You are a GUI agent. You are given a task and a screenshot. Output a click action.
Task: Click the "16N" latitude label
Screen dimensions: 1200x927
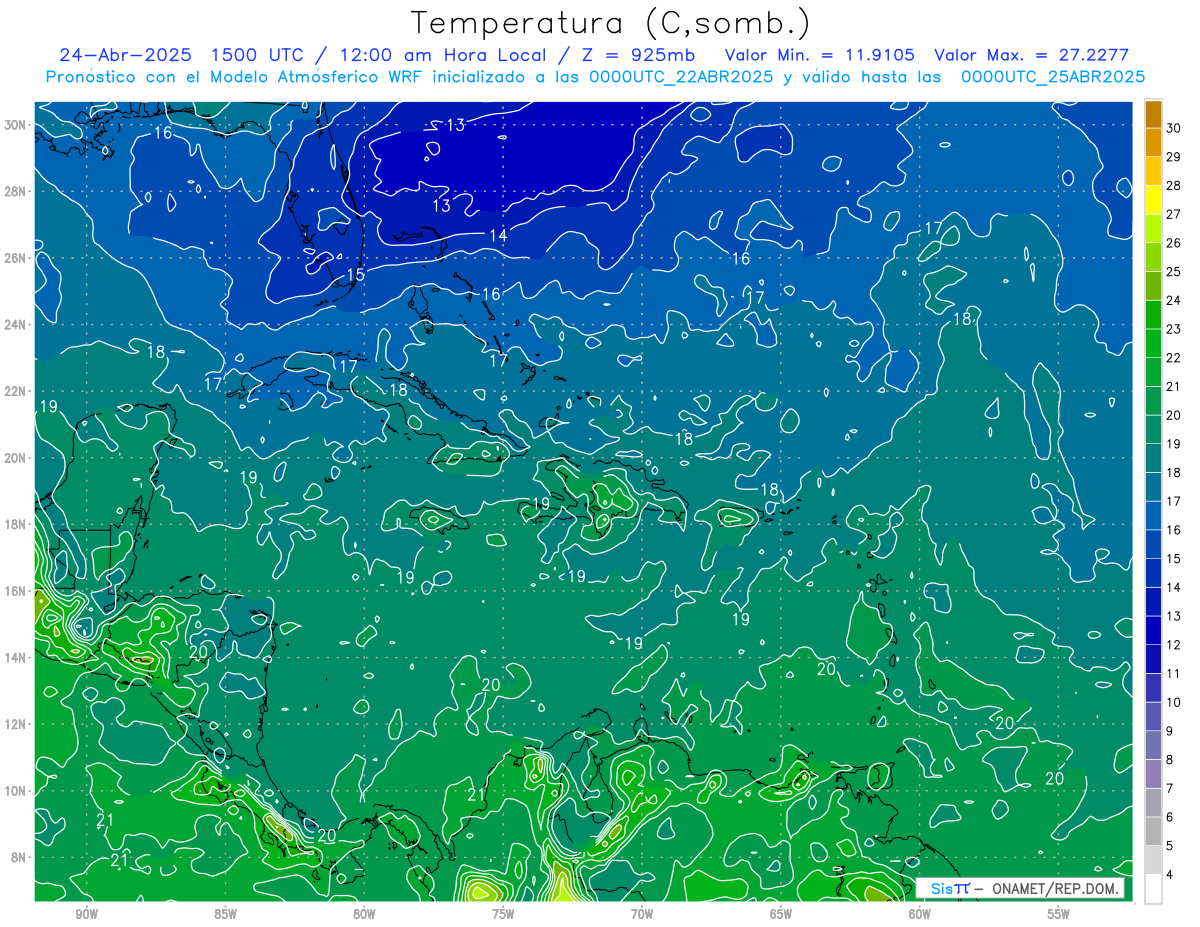coord(15,591)
